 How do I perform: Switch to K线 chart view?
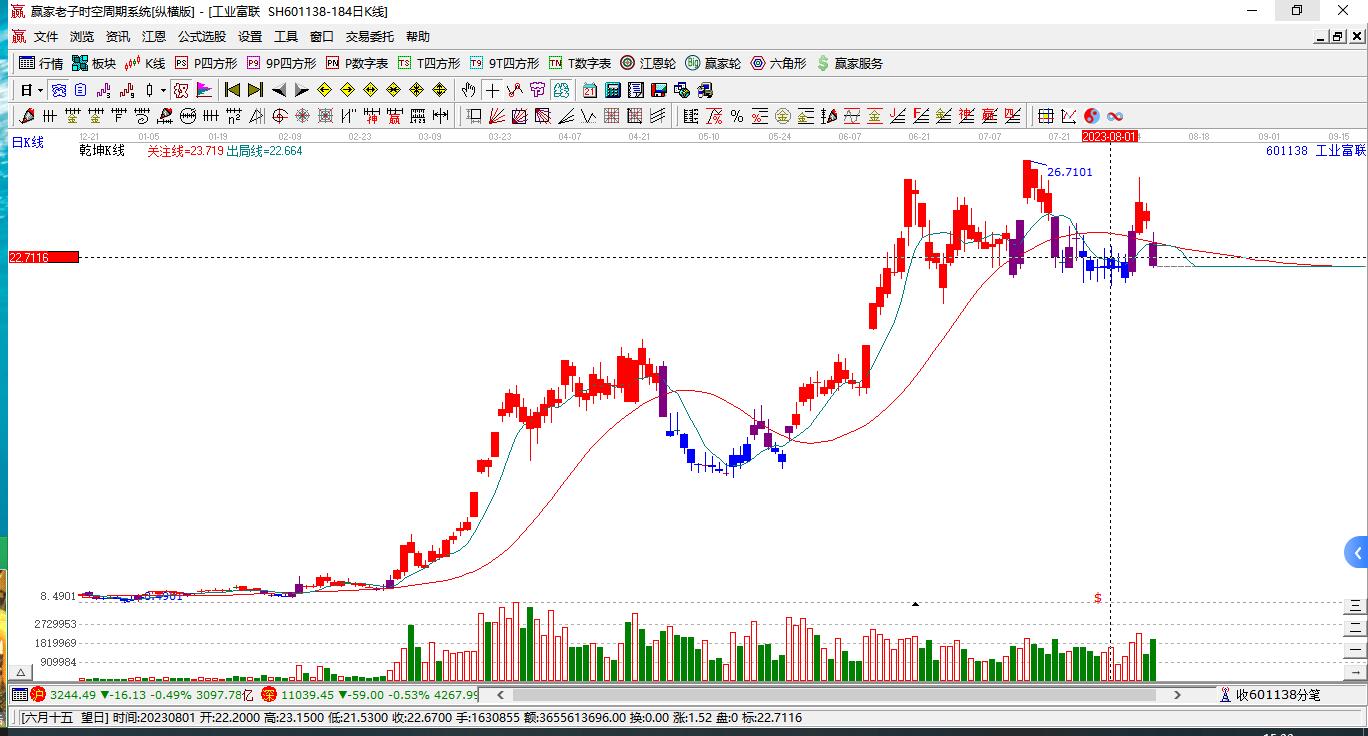[145, 63]
